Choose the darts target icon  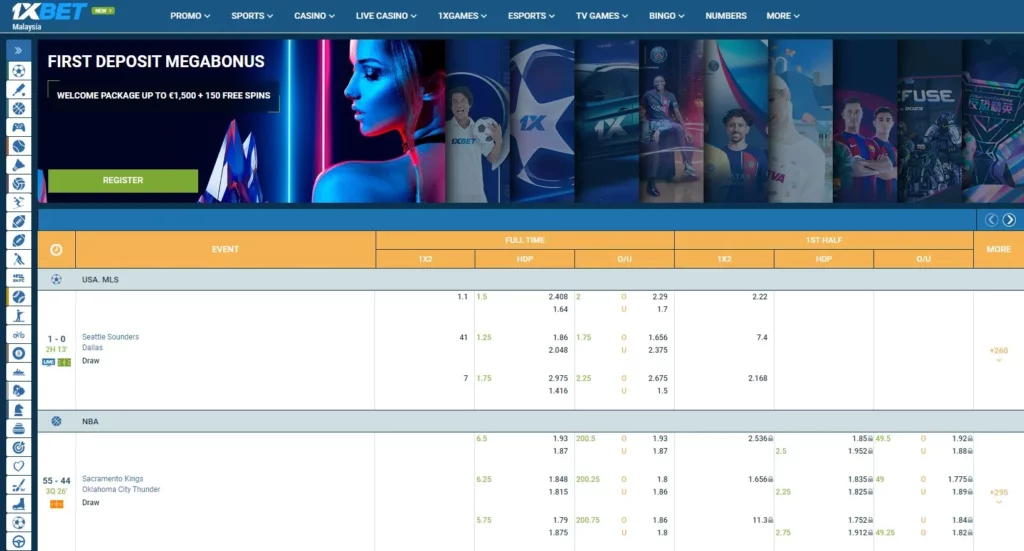click(18, 448)
